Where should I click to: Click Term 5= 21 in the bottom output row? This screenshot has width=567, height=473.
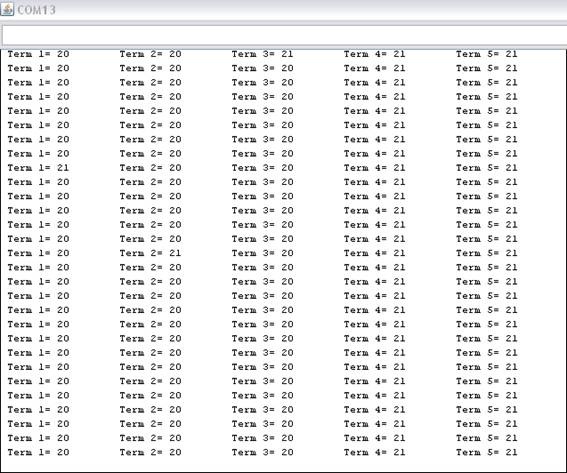[x=487, y=452]
